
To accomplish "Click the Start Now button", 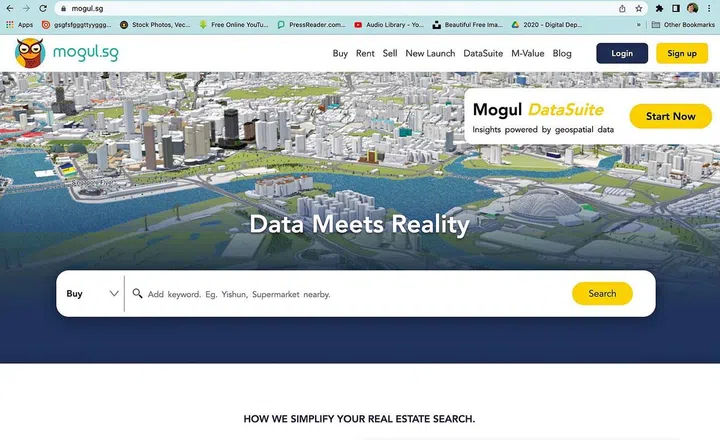I will point(670,117).
